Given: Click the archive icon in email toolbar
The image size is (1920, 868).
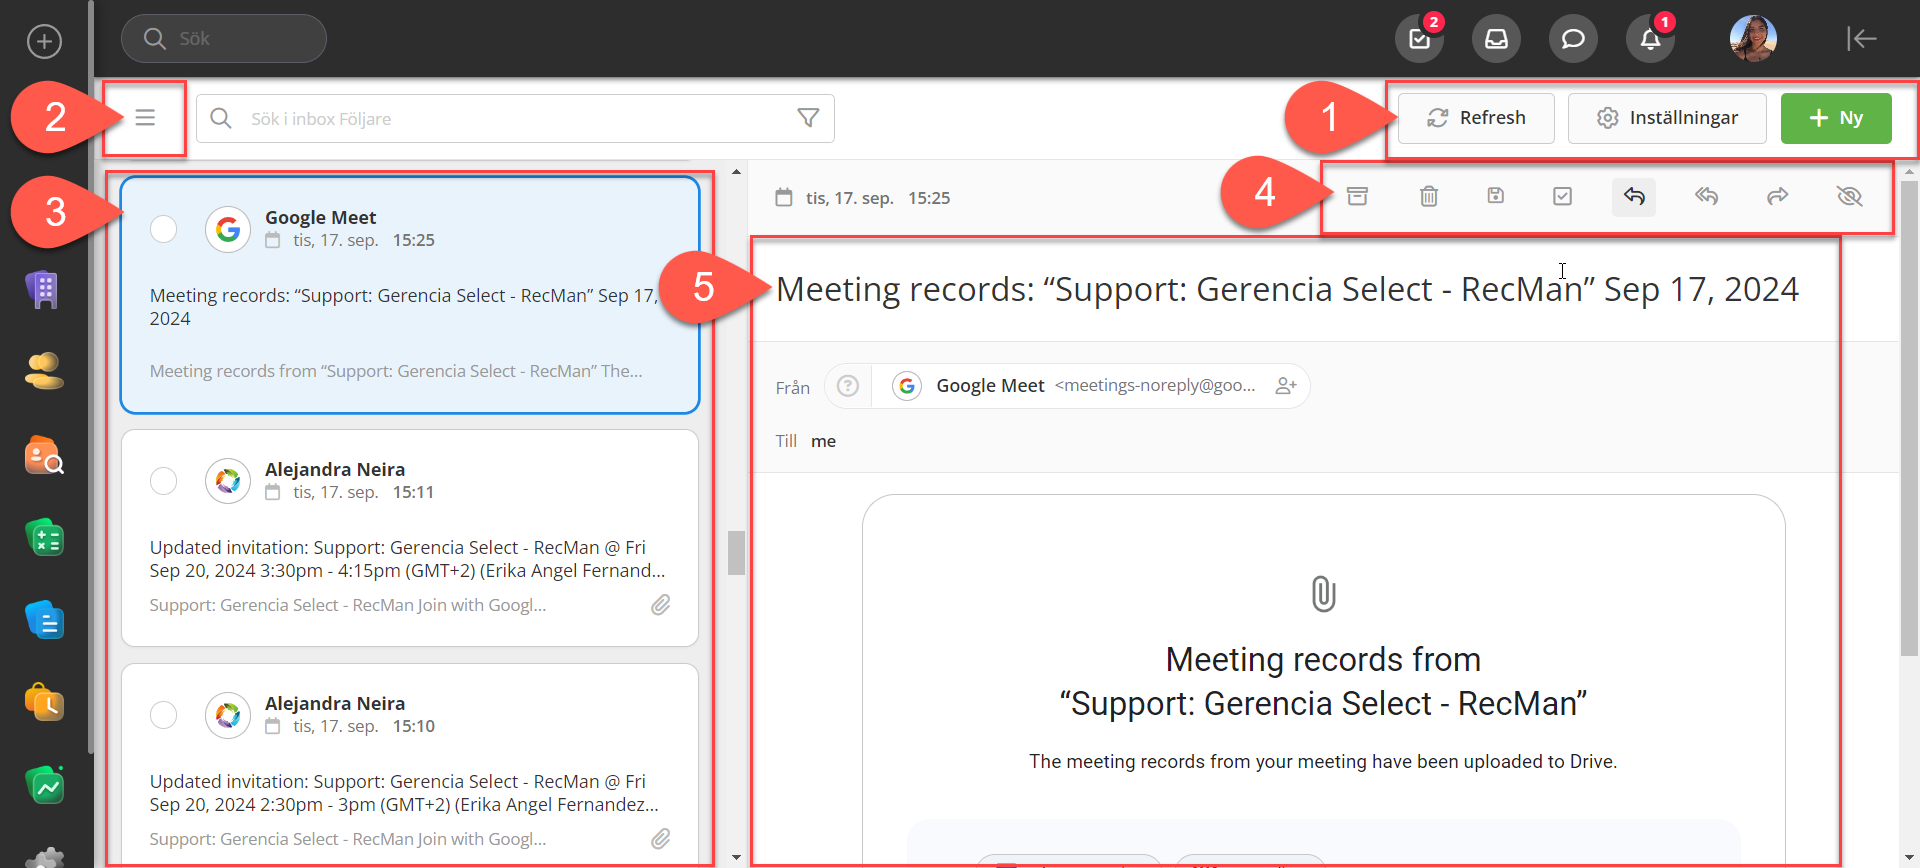Looking at the screenshot, I should (1357, 196).
